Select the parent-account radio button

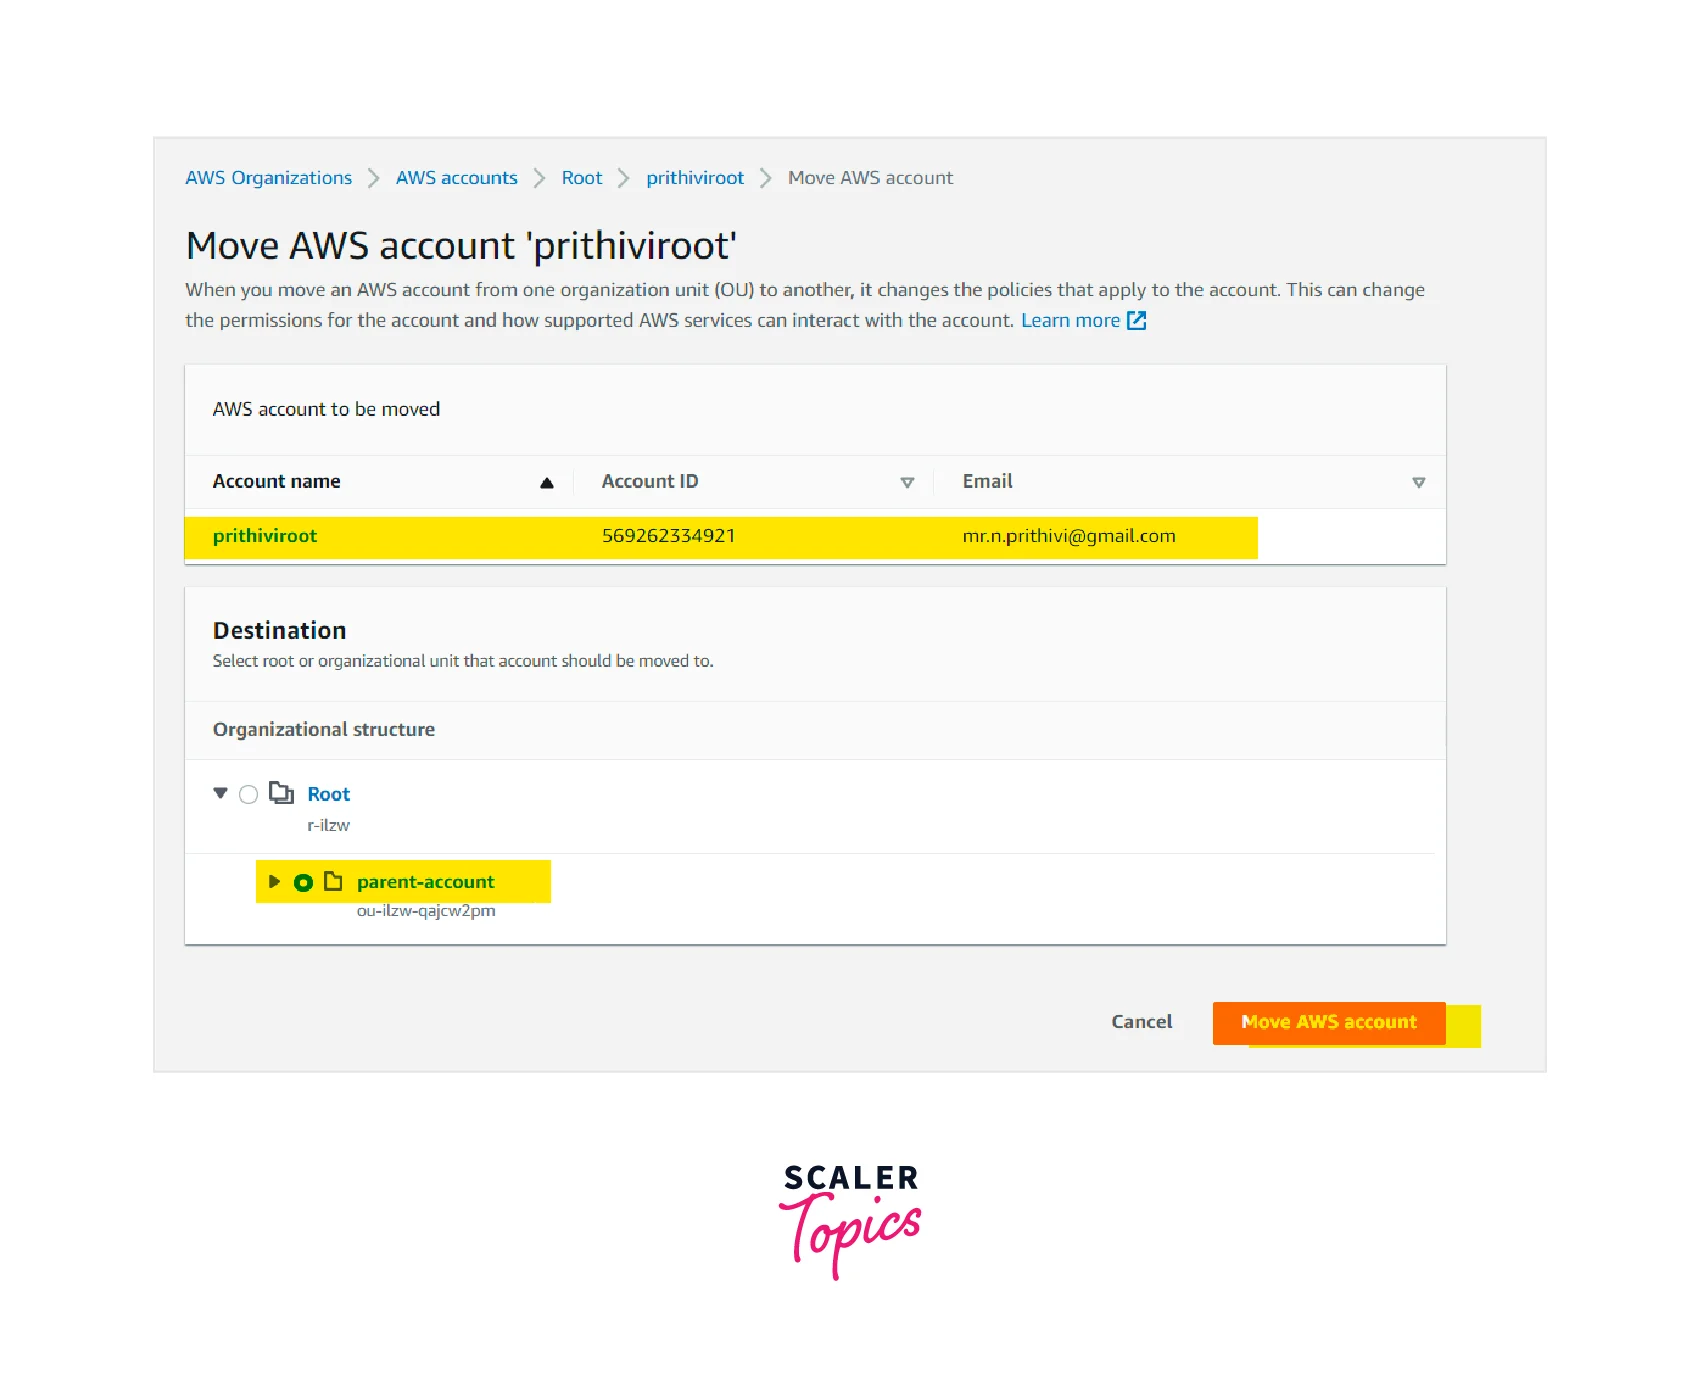[x=303, y=883]
